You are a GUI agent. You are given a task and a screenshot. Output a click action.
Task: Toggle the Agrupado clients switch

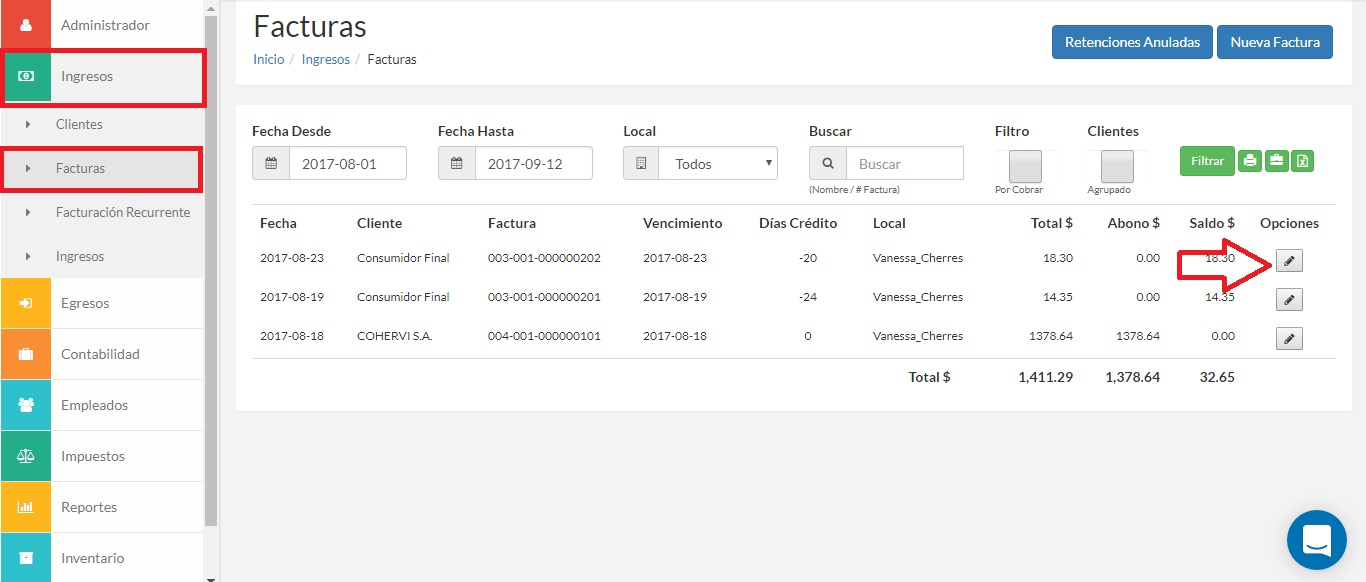point(1117,166)
